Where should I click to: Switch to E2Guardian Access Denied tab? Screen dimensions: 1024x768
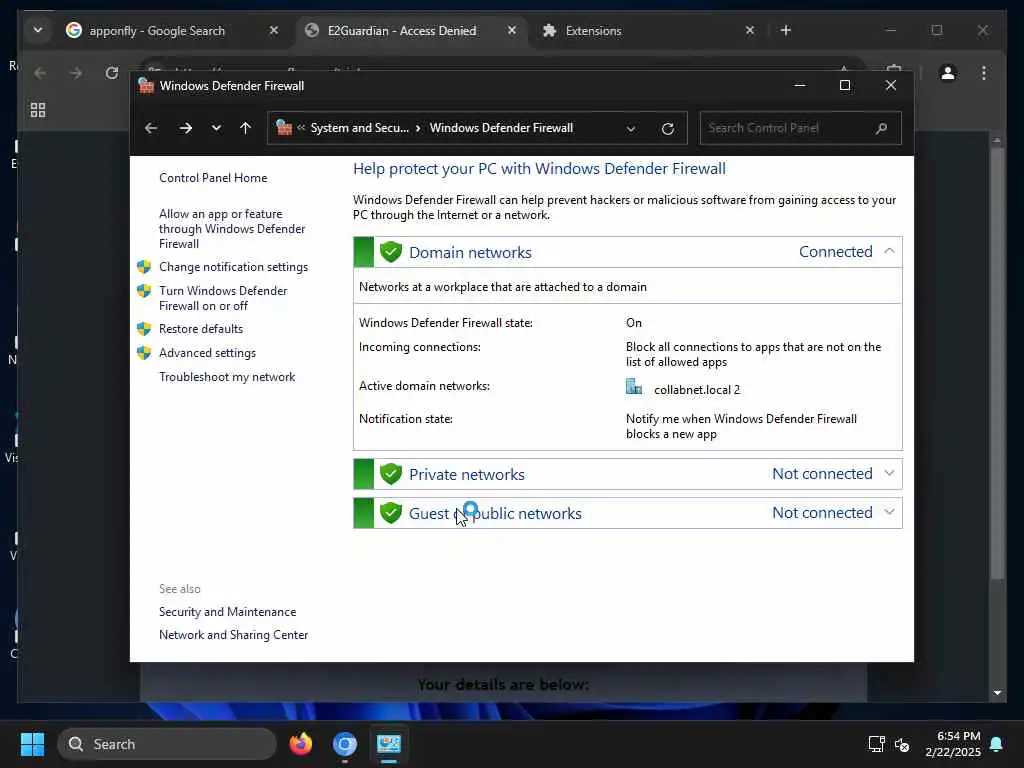[x=402, y=31]
